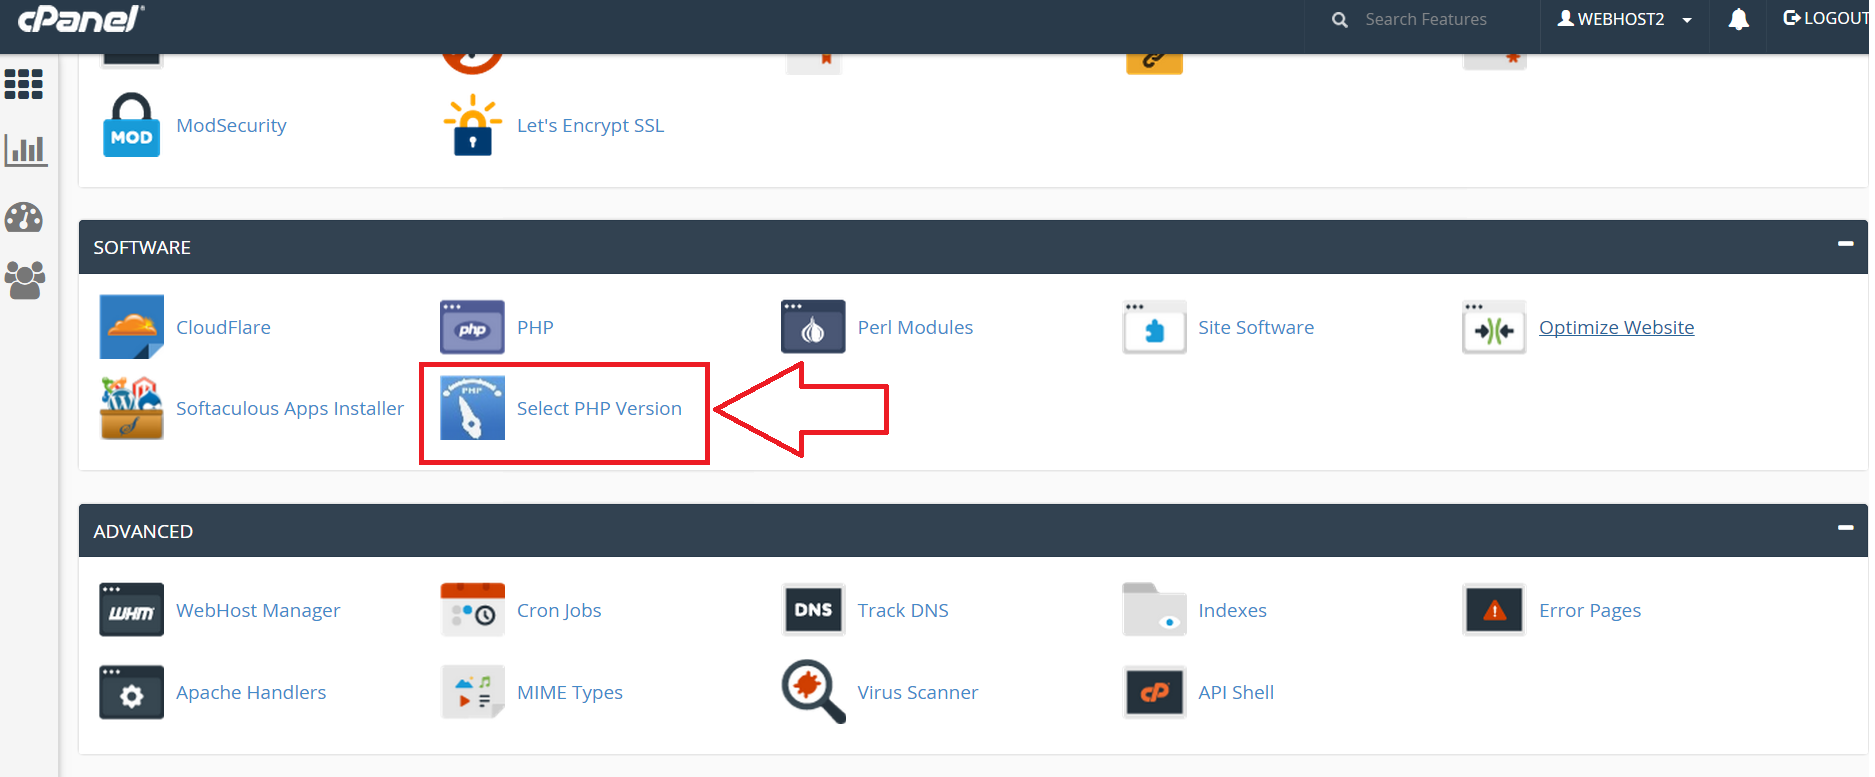This screenshot has height=777, width=1875.
Task: Open the ModSecurity padlock icon
Action: [x=131, y=125]
